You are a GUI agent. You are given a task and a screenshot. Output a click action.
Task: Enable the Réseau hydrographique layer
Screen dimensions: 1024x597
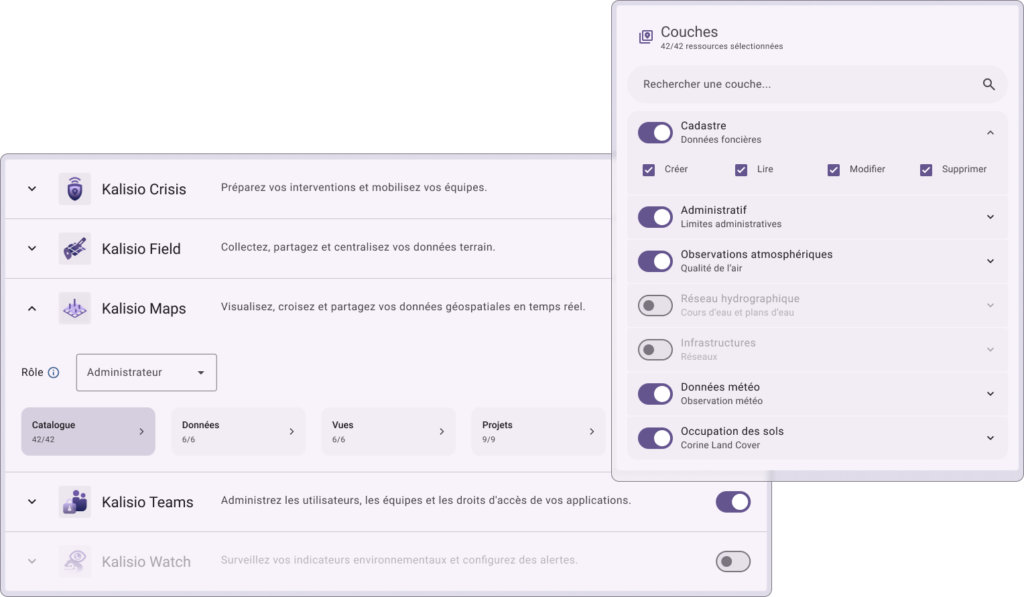(655, 305)
